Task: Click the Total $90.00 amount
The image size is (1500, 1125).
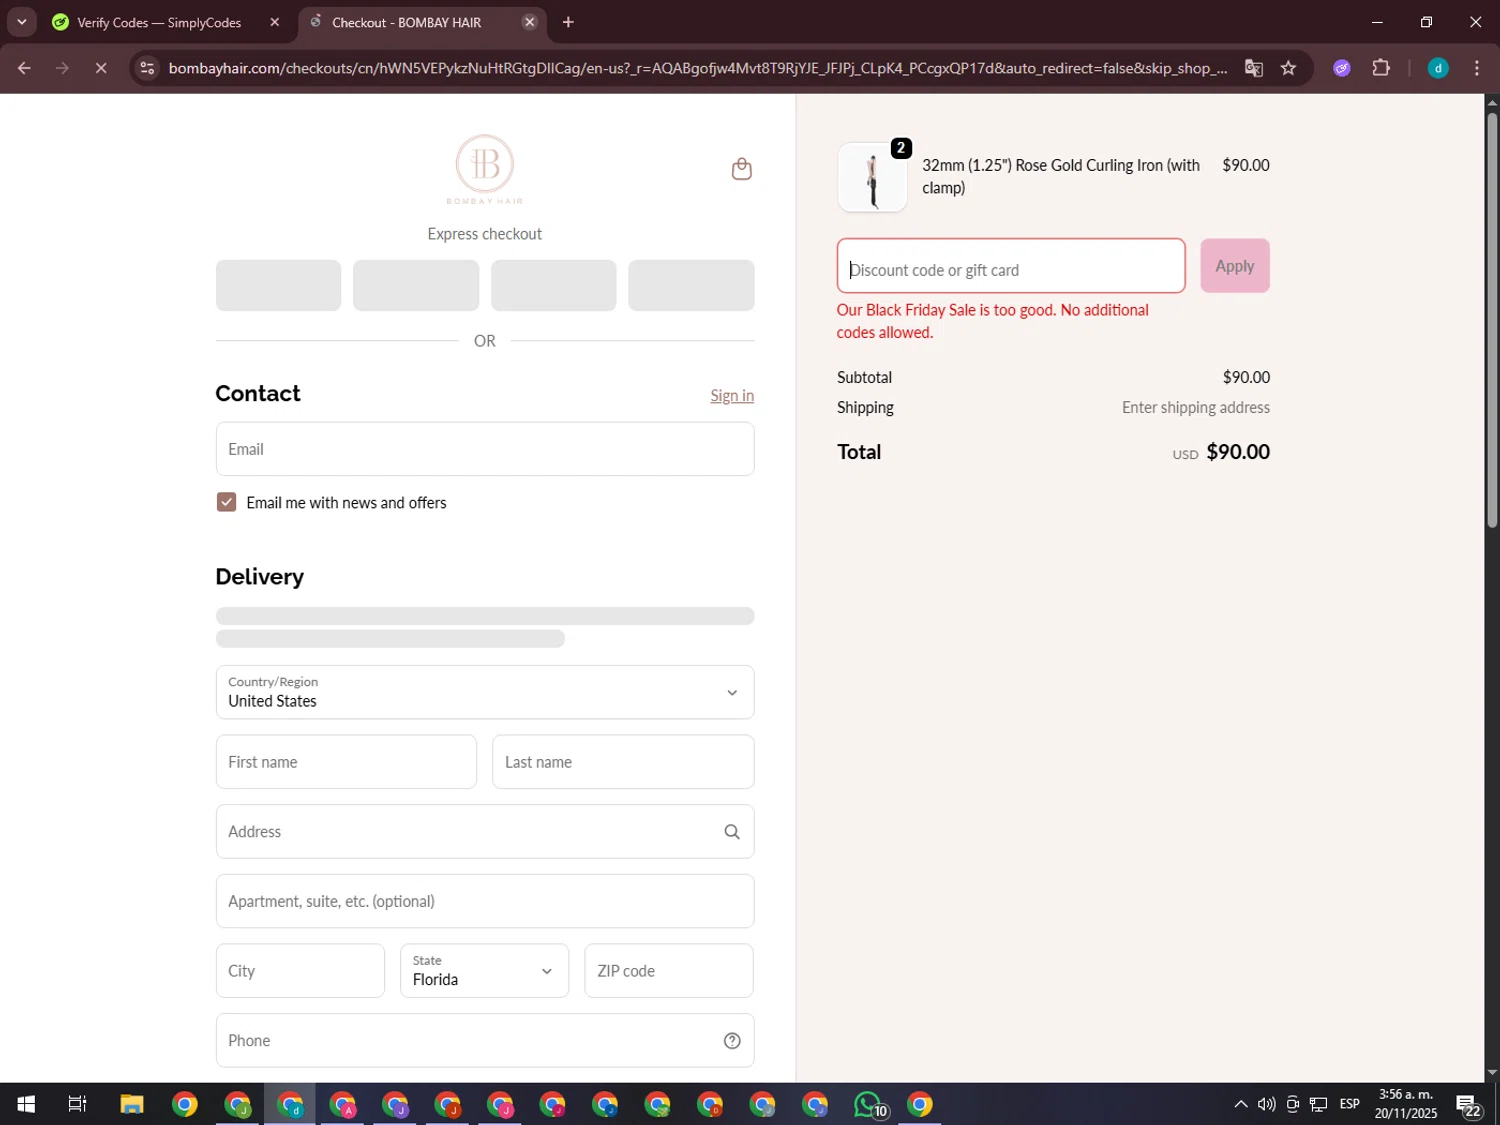Action: [x=1238, y=452]
